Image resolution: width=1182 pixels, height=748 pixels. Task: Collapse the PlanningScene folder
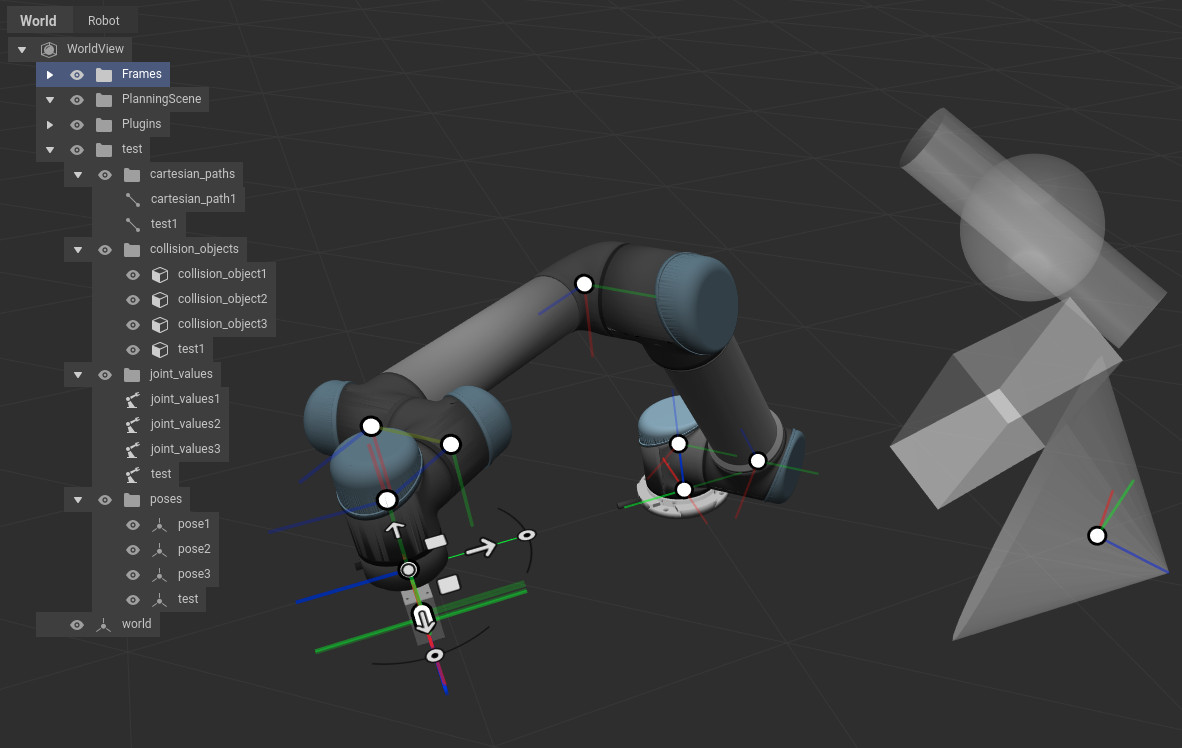click(50, 99)
